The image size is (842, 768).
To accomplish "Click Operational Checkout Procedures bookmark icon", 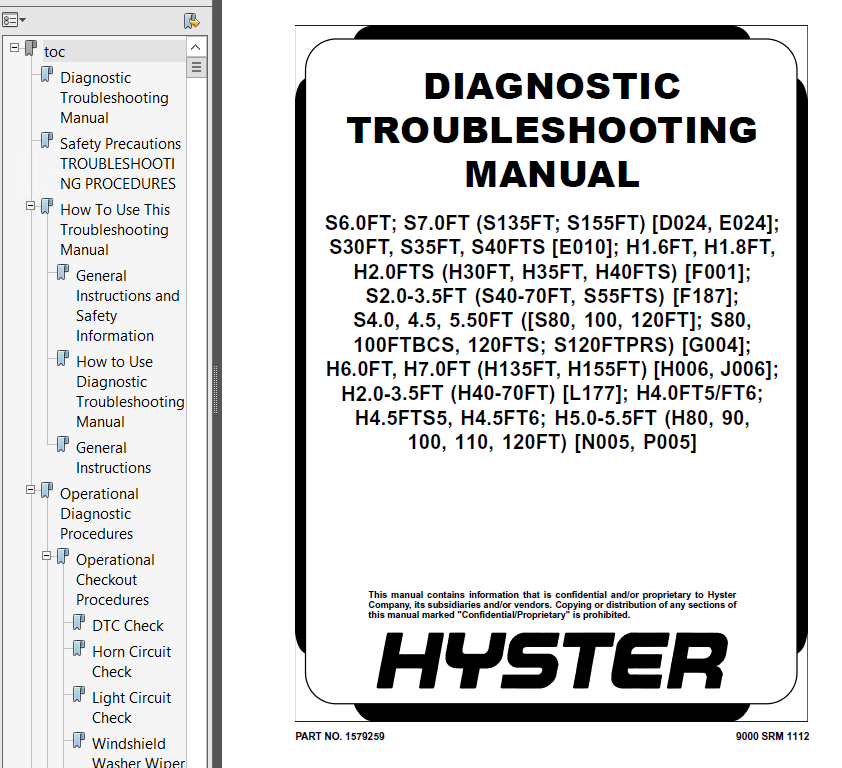I will click(x=63, y=556).
